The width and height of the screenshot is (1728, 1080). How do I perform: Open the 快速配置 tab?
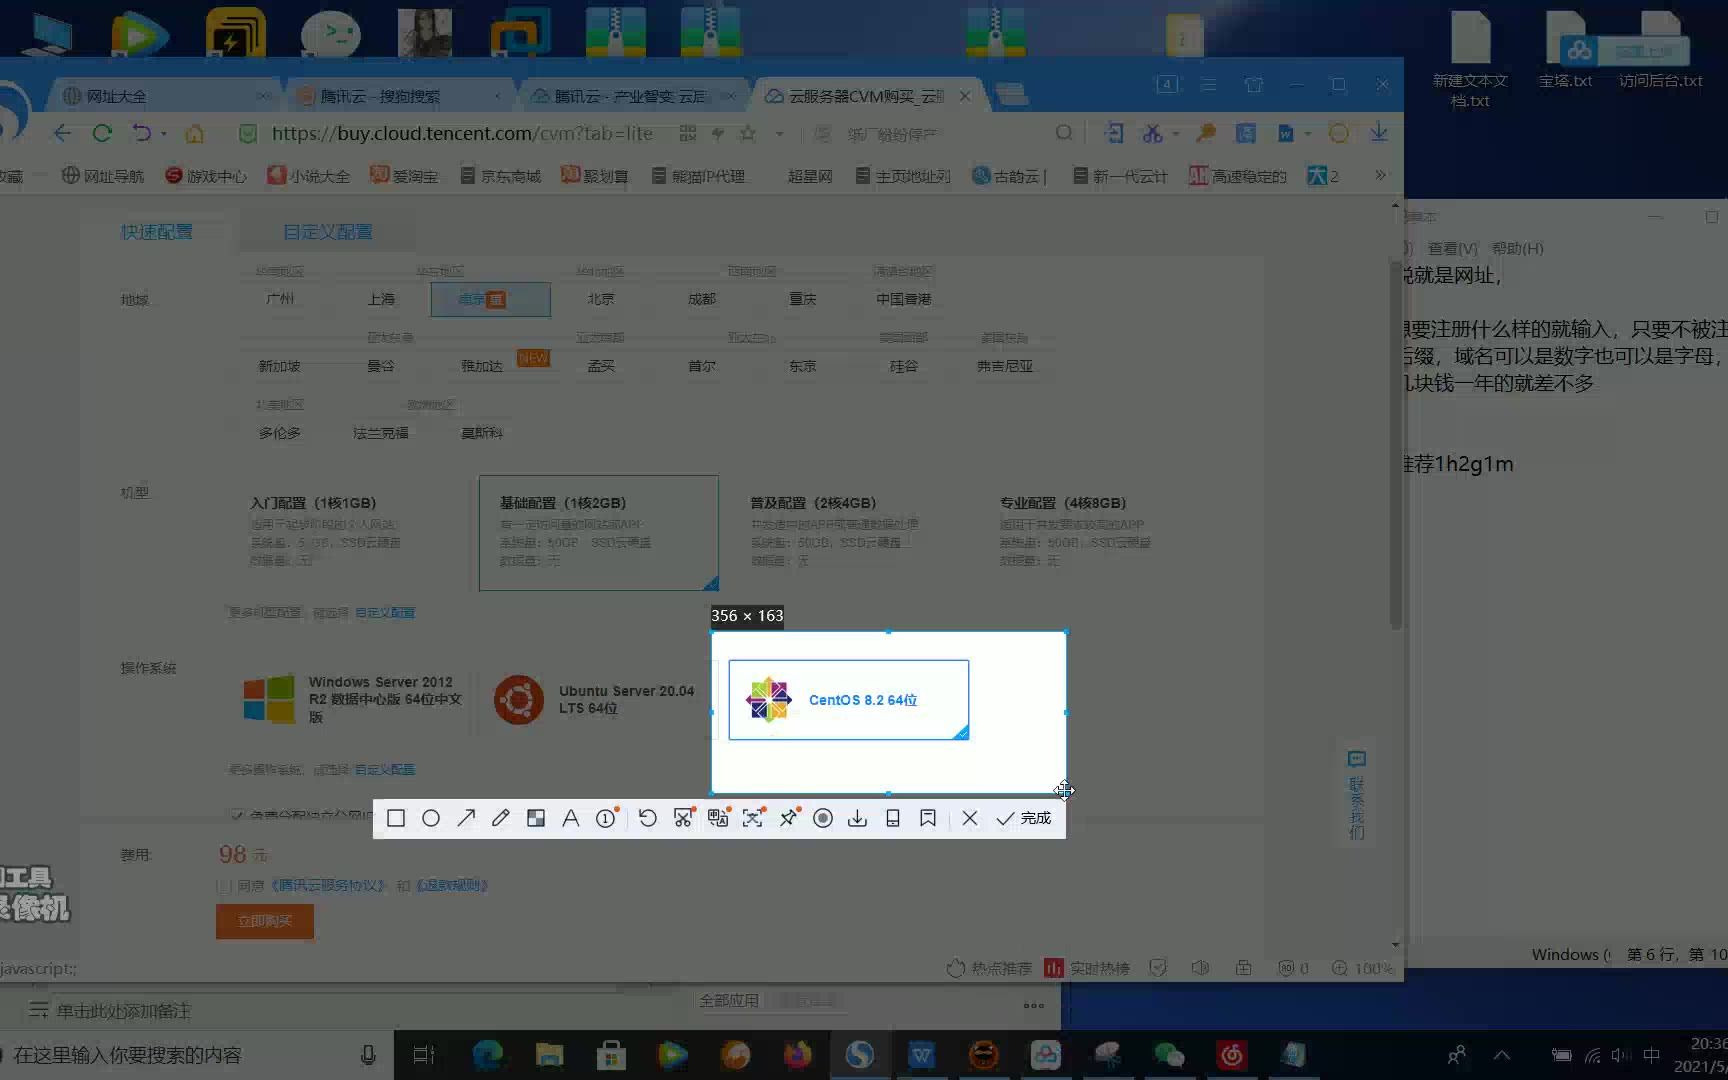click(157, 232)
